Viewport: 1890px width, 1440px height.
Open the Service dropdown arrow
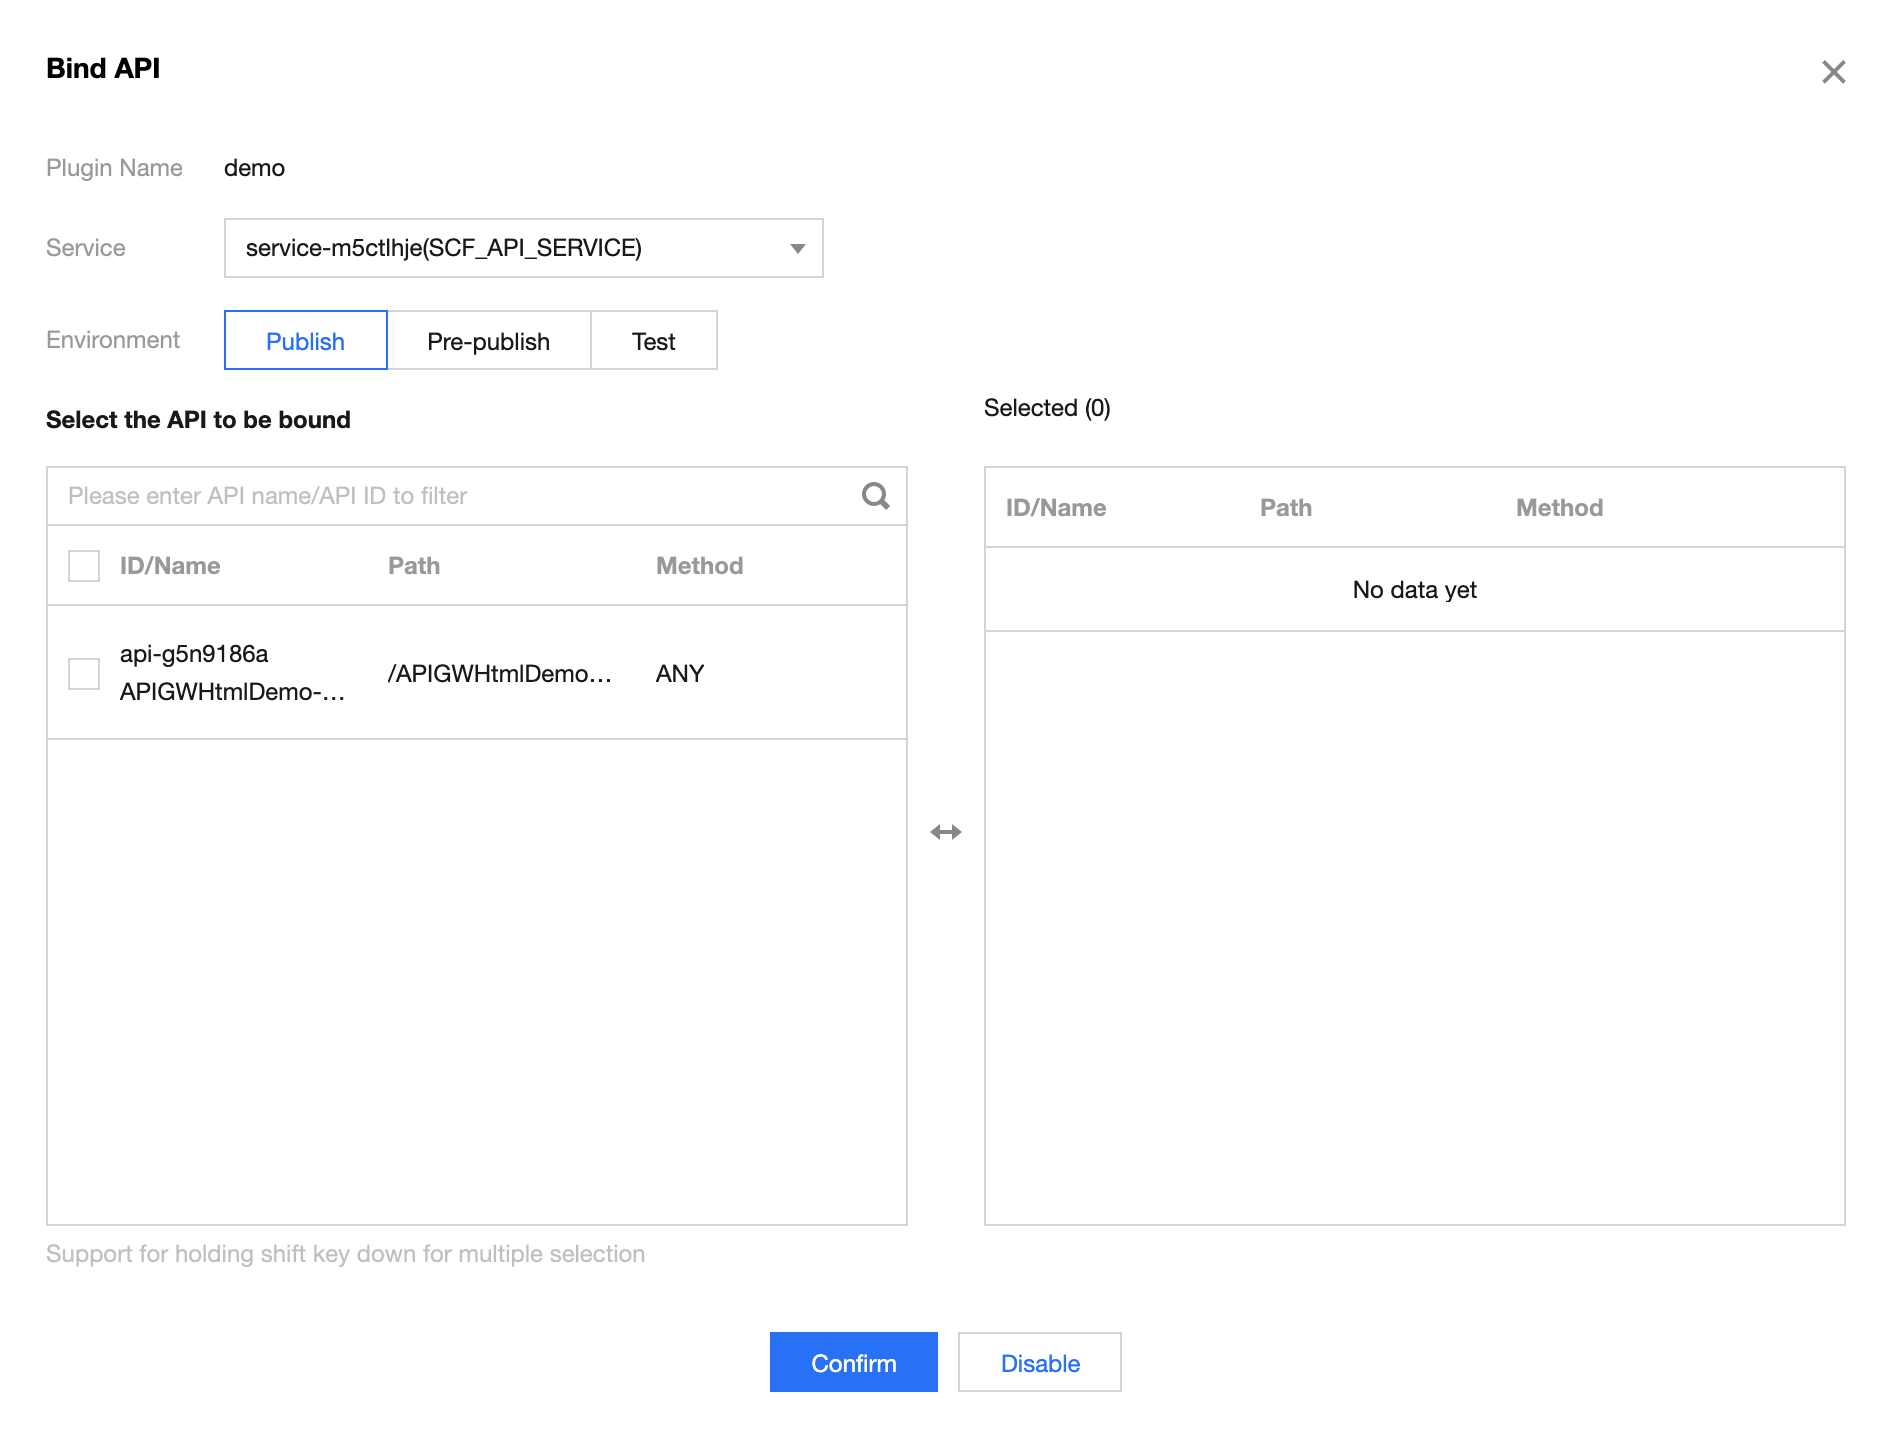coord(797,248)
